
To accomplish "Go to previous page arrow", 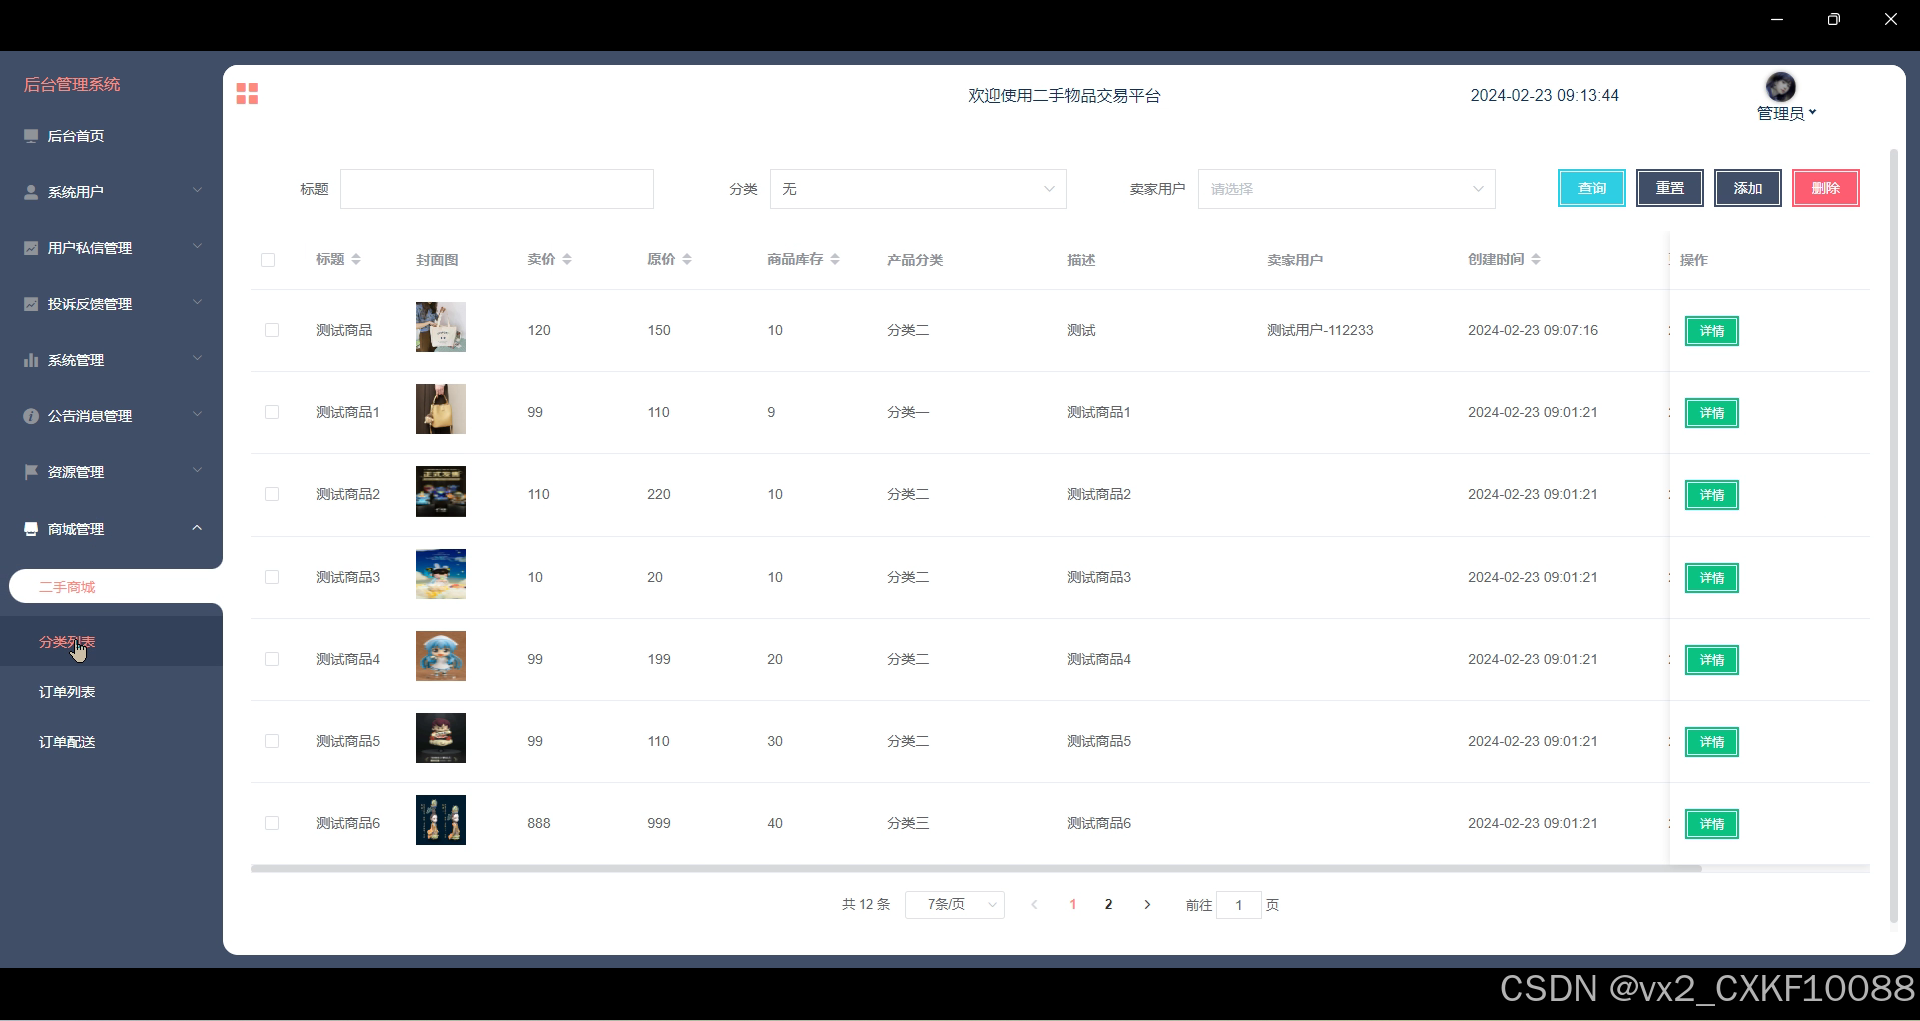I will (1034, 905).
